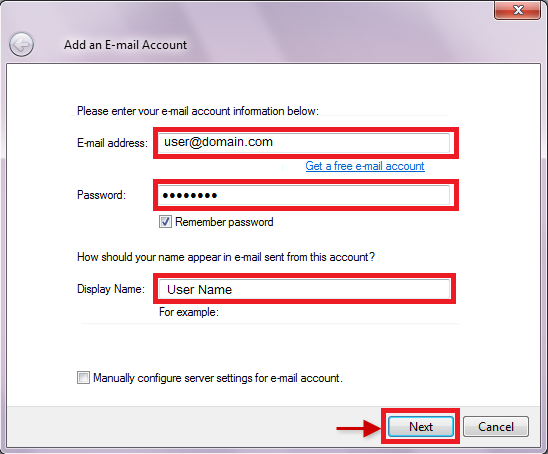The width and height of the screenshot is (548, 454).
Task: Proceed with the Next button
Action: pyautogui.click(x=421, y=426)
